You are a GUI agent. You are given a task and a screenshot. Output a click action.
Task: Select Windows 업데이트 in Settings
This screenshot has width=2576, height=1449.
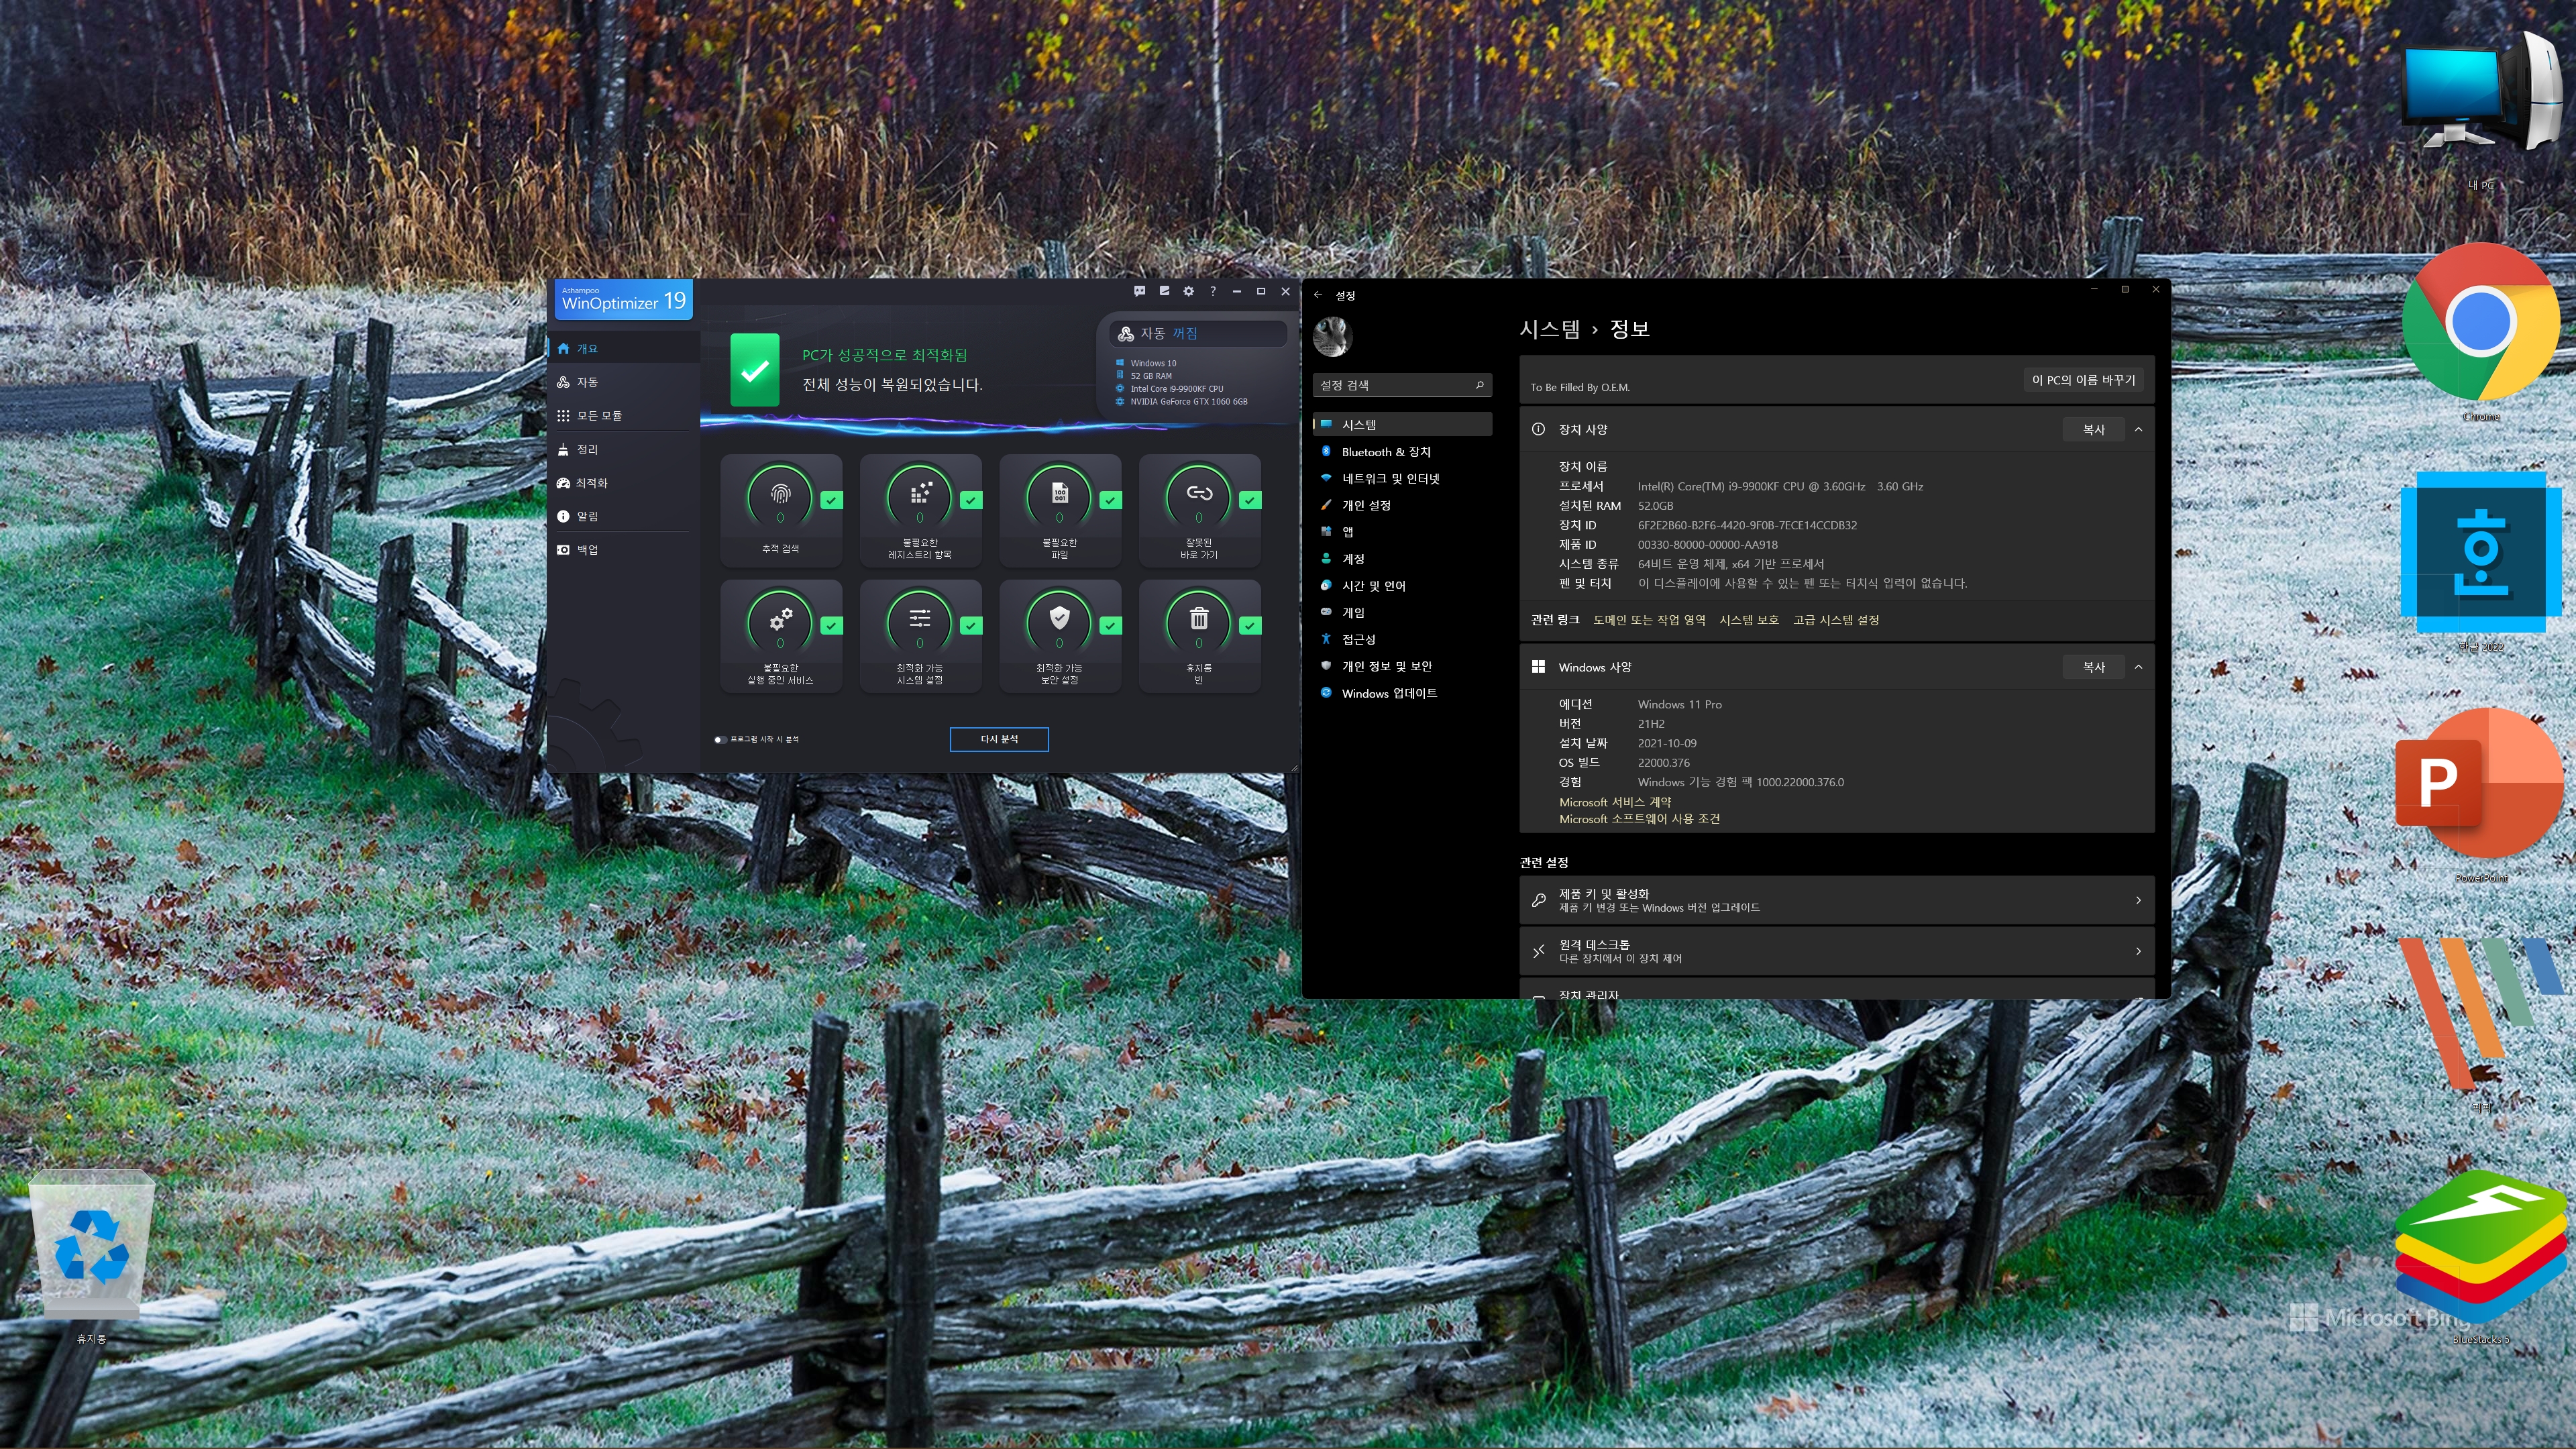1402,693
